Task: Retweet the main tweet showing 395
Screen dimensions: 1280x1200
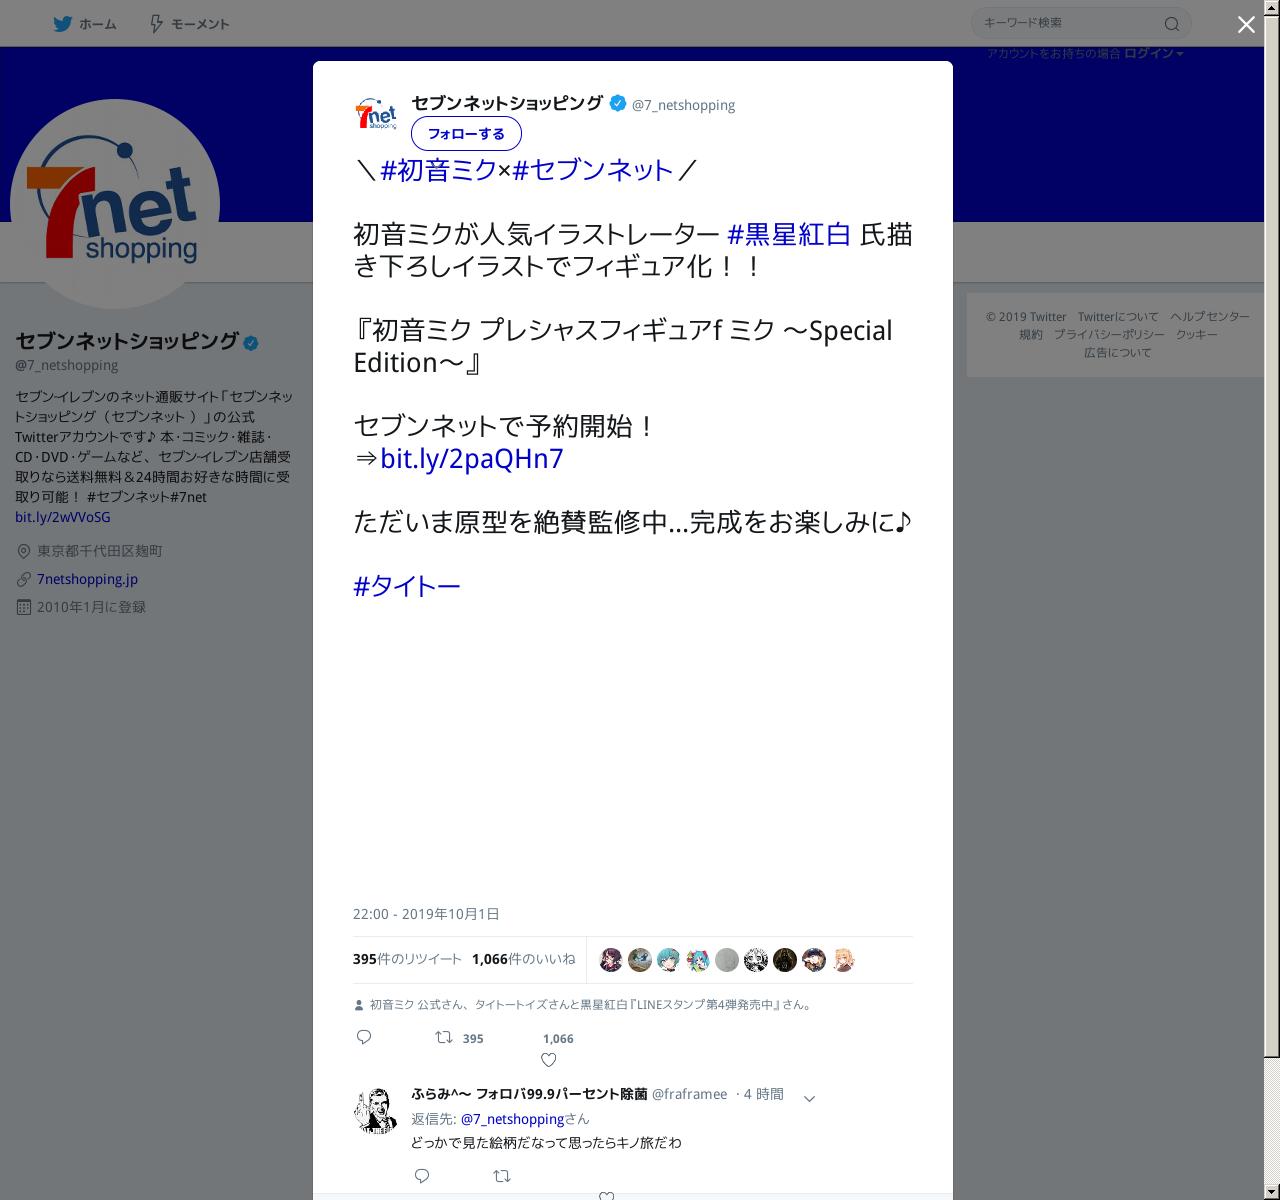Action: click(444, 1038)
